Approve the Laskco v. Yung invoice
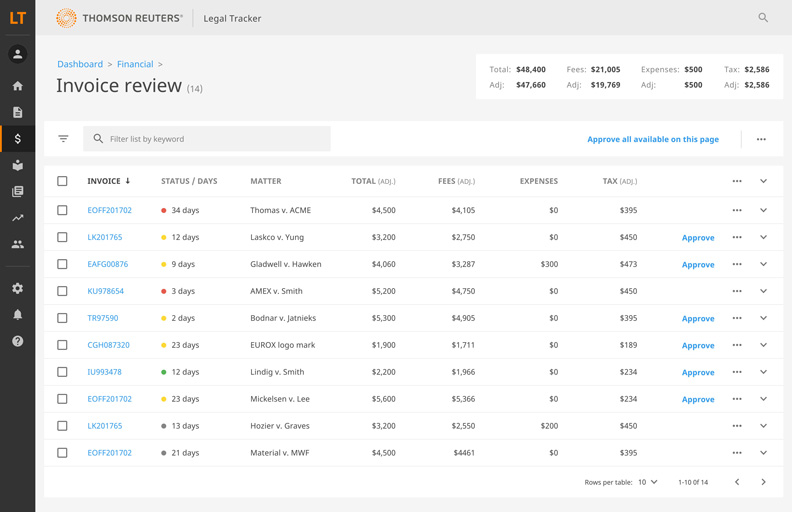Viewport: 792px width, 512px height. tap(698, 238)
